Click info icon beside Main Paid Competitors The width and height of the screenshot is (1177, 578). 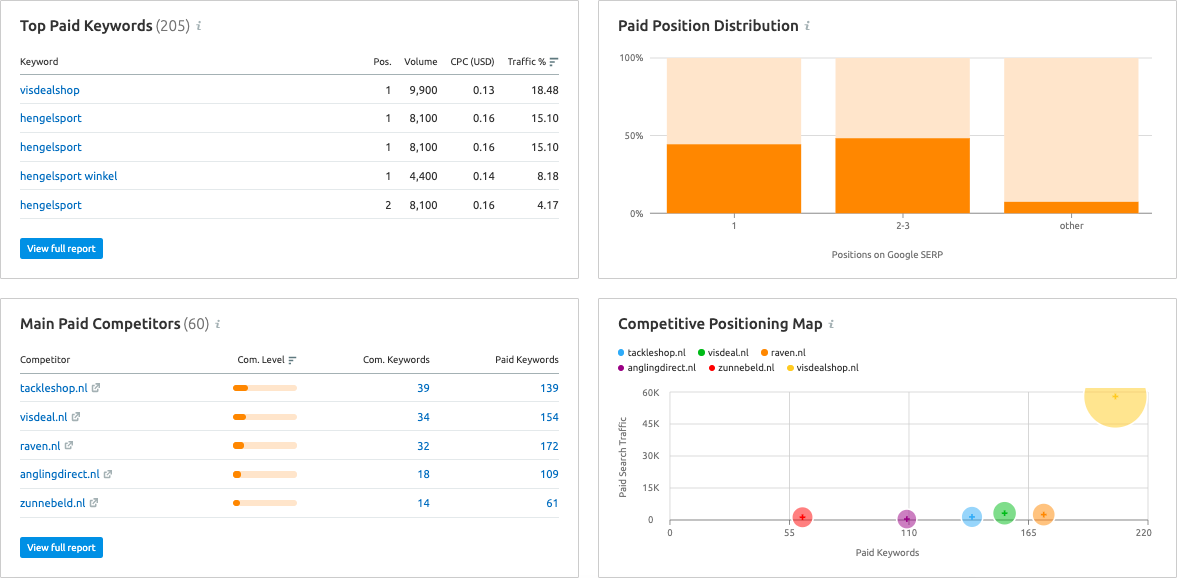point(218,325)
